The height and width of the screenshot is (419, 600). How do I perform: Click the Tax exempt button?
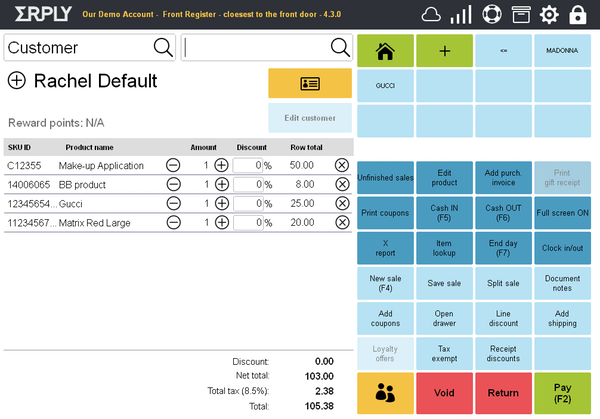tap(445, 353)
